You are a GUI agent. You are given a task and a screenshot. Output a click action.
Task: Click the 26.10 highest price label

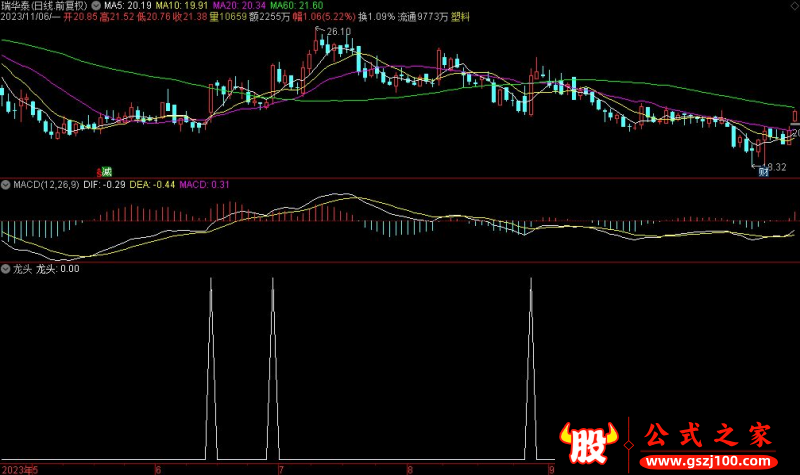tap(339, 33)
